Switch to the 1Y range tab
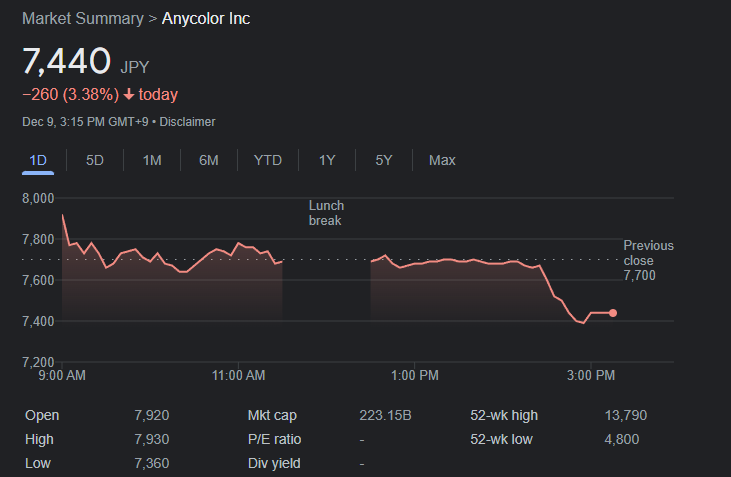731x477 pixels. tap(327, 160)
